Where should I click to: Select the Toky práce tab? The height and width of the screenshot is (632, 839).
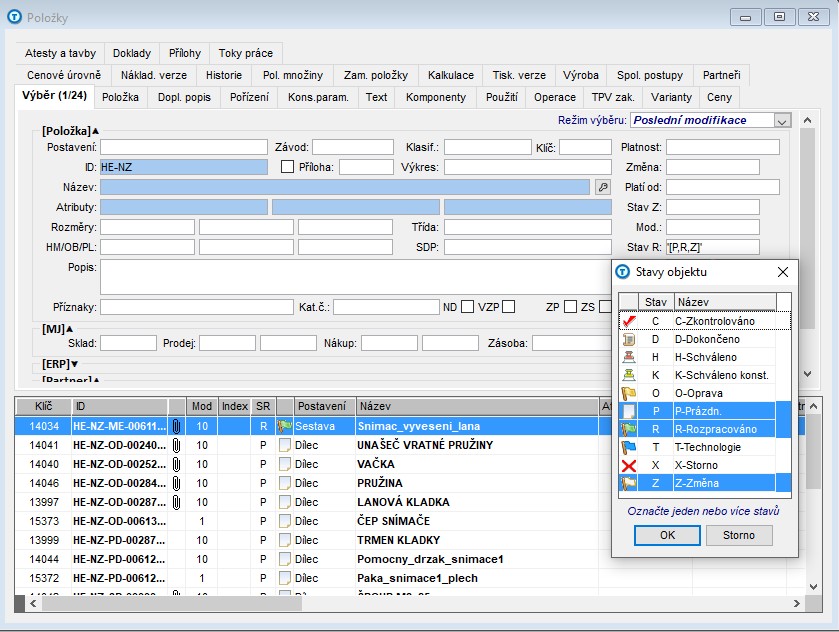pos(246,54)
